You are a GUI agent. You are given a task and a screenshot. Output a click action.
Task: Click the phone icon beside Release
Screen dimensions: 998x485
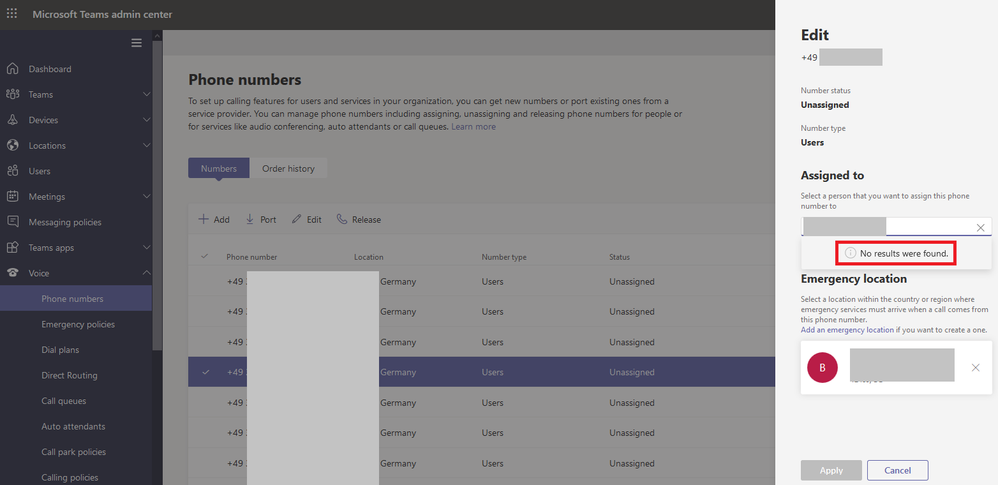click(342, 219)
